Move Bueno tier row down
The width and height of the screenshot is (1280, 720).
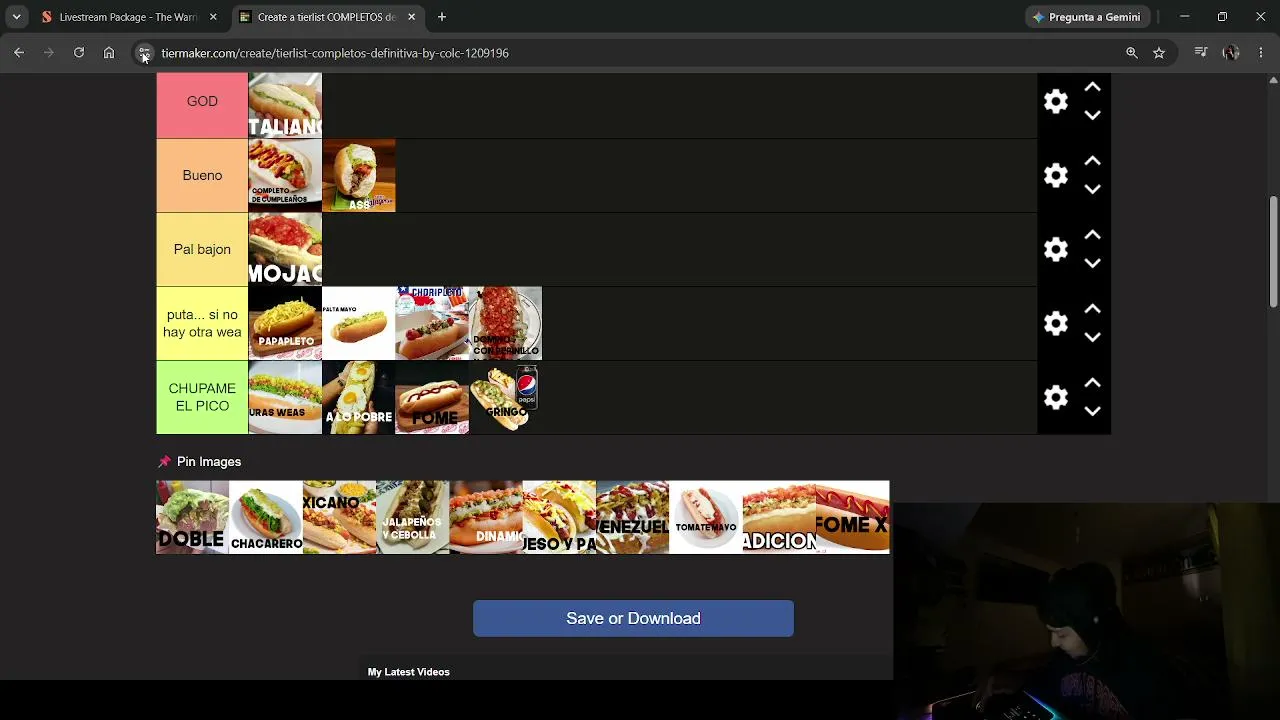click(x=1092, y=189)
